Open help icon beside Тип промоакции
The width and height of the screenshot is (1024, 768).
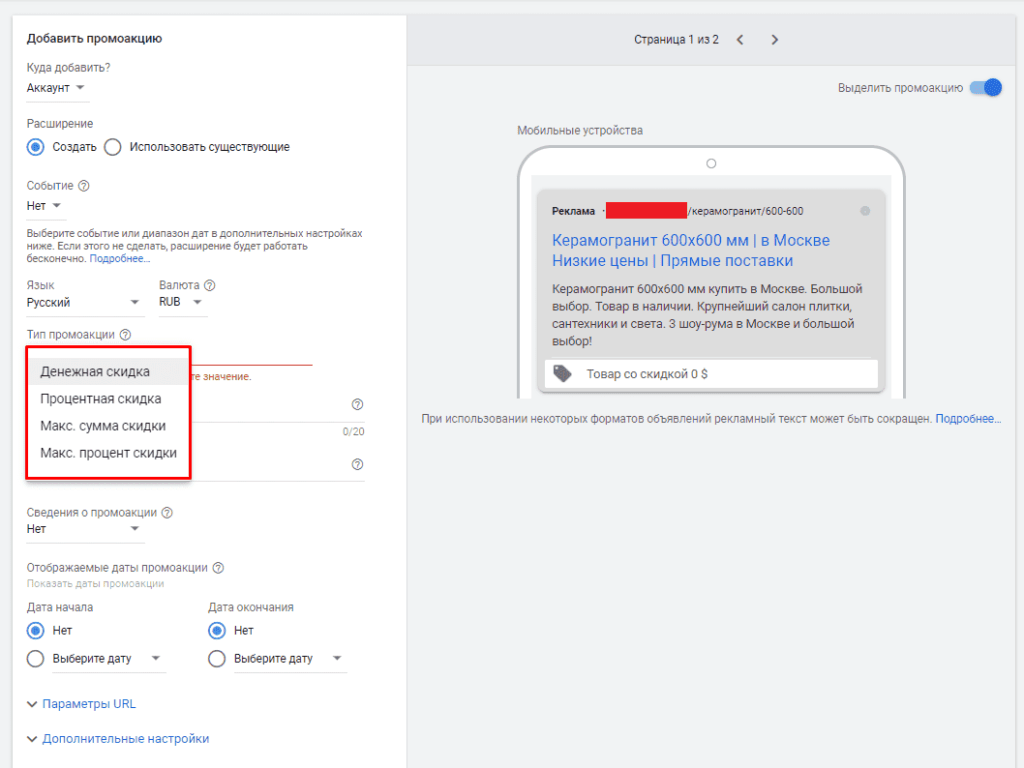click(125, 334)
